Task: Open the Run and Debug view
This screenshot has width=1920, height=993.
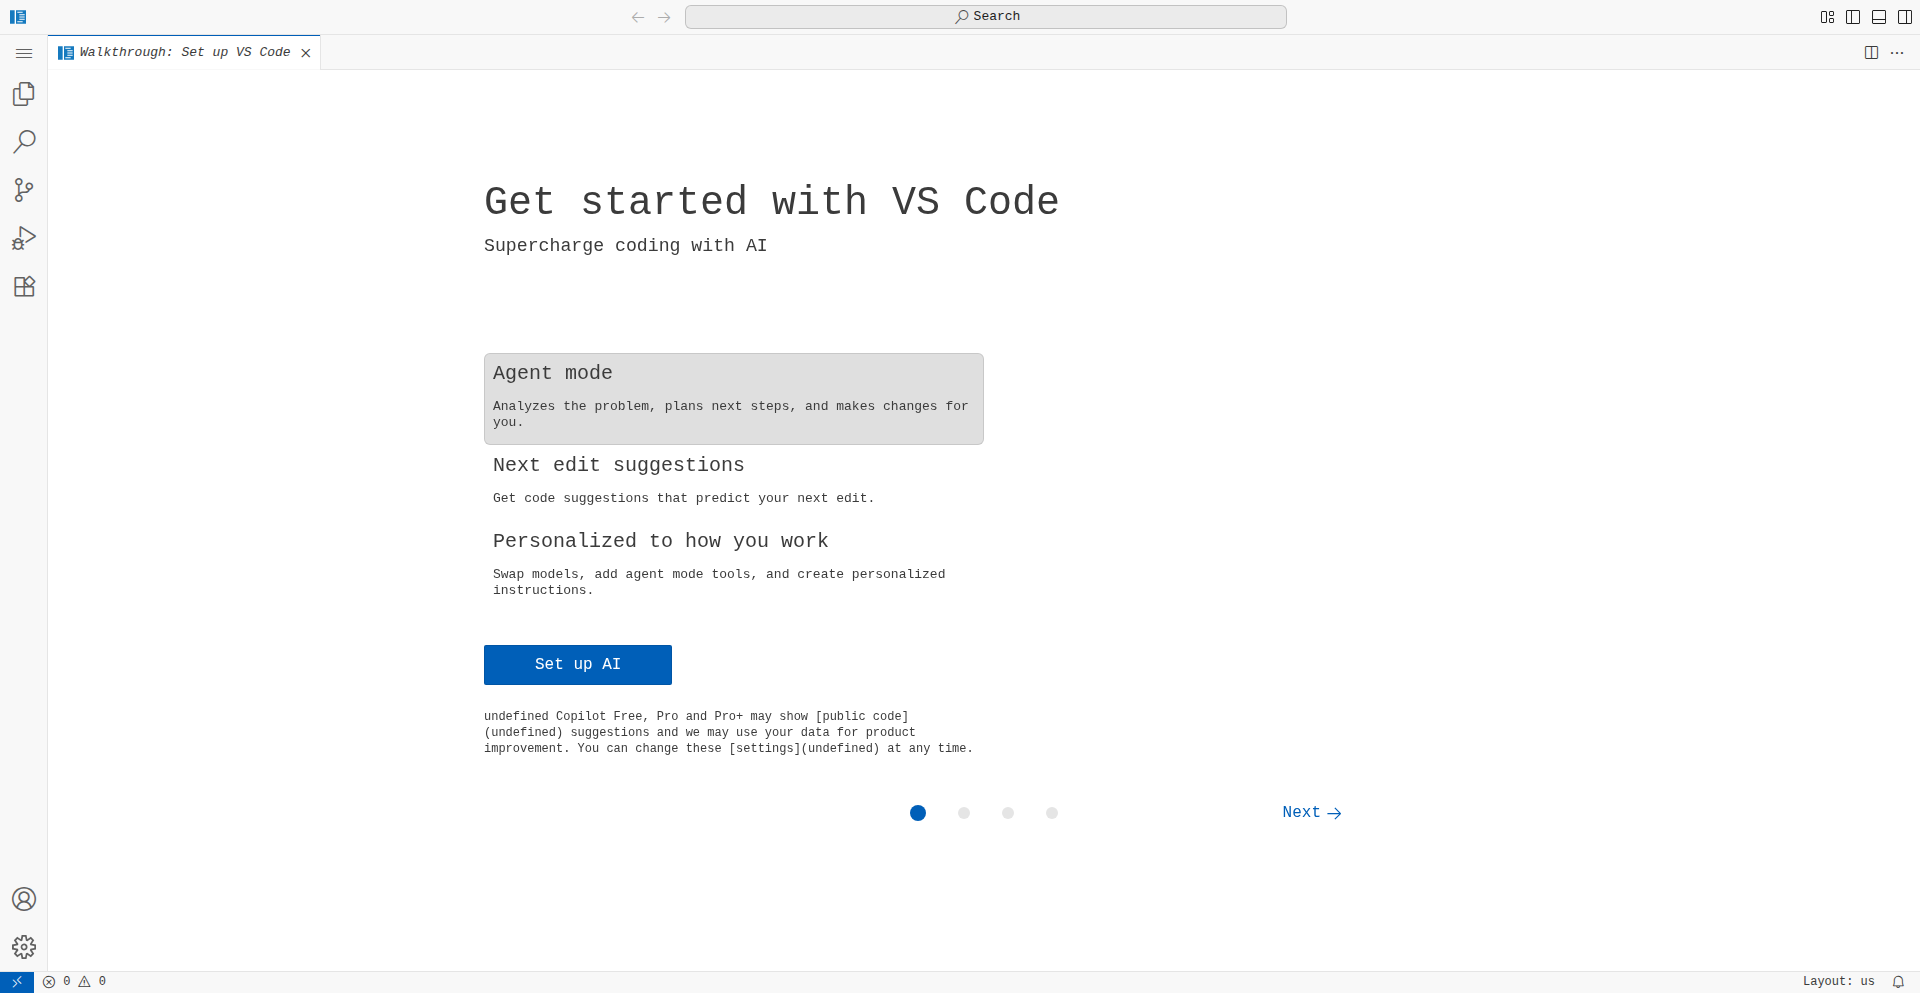Action: point(24,238)
